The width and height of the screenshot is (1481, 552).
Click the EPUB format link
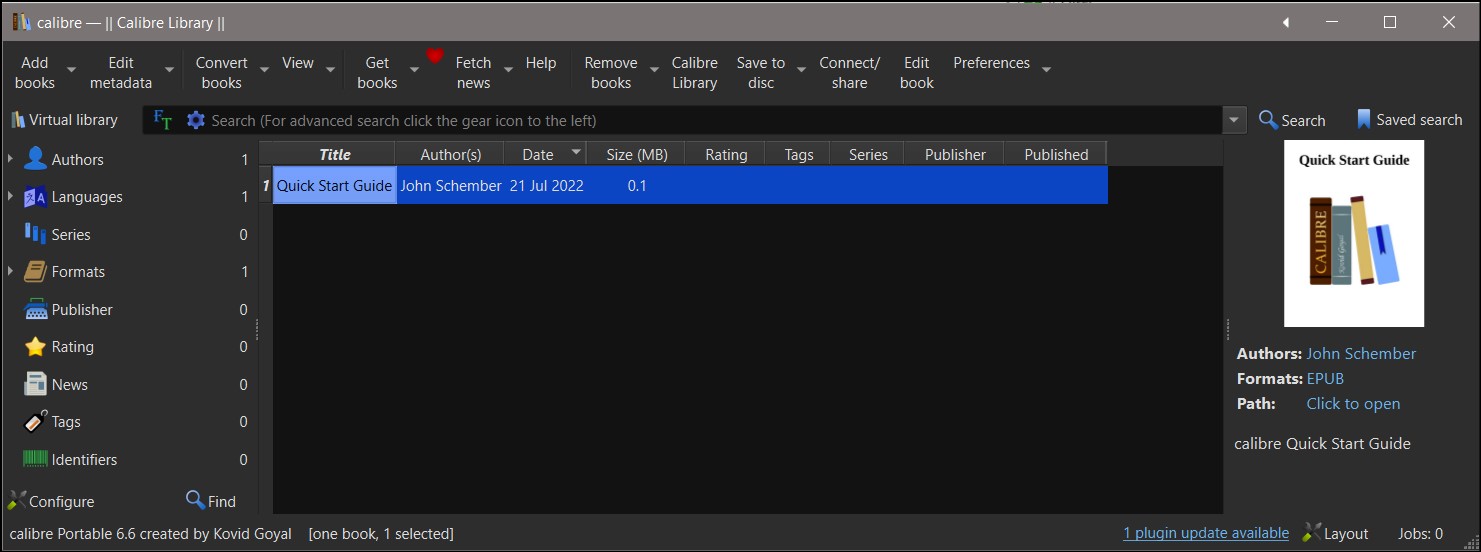(x=1325, y=378)
